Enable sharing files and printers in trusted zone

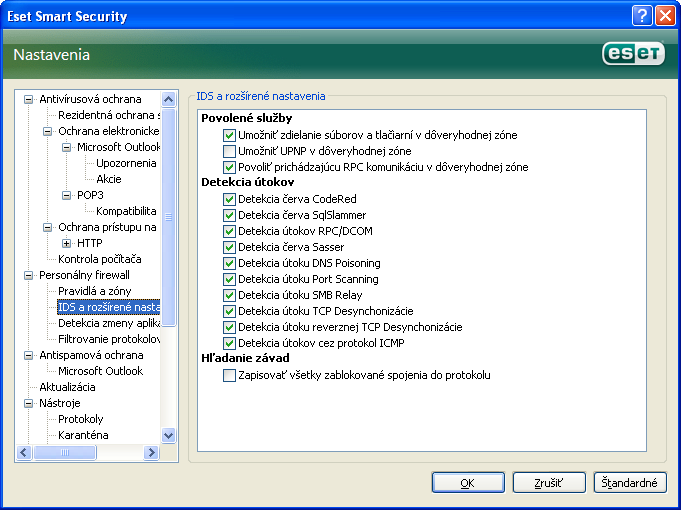click(229, 135)
